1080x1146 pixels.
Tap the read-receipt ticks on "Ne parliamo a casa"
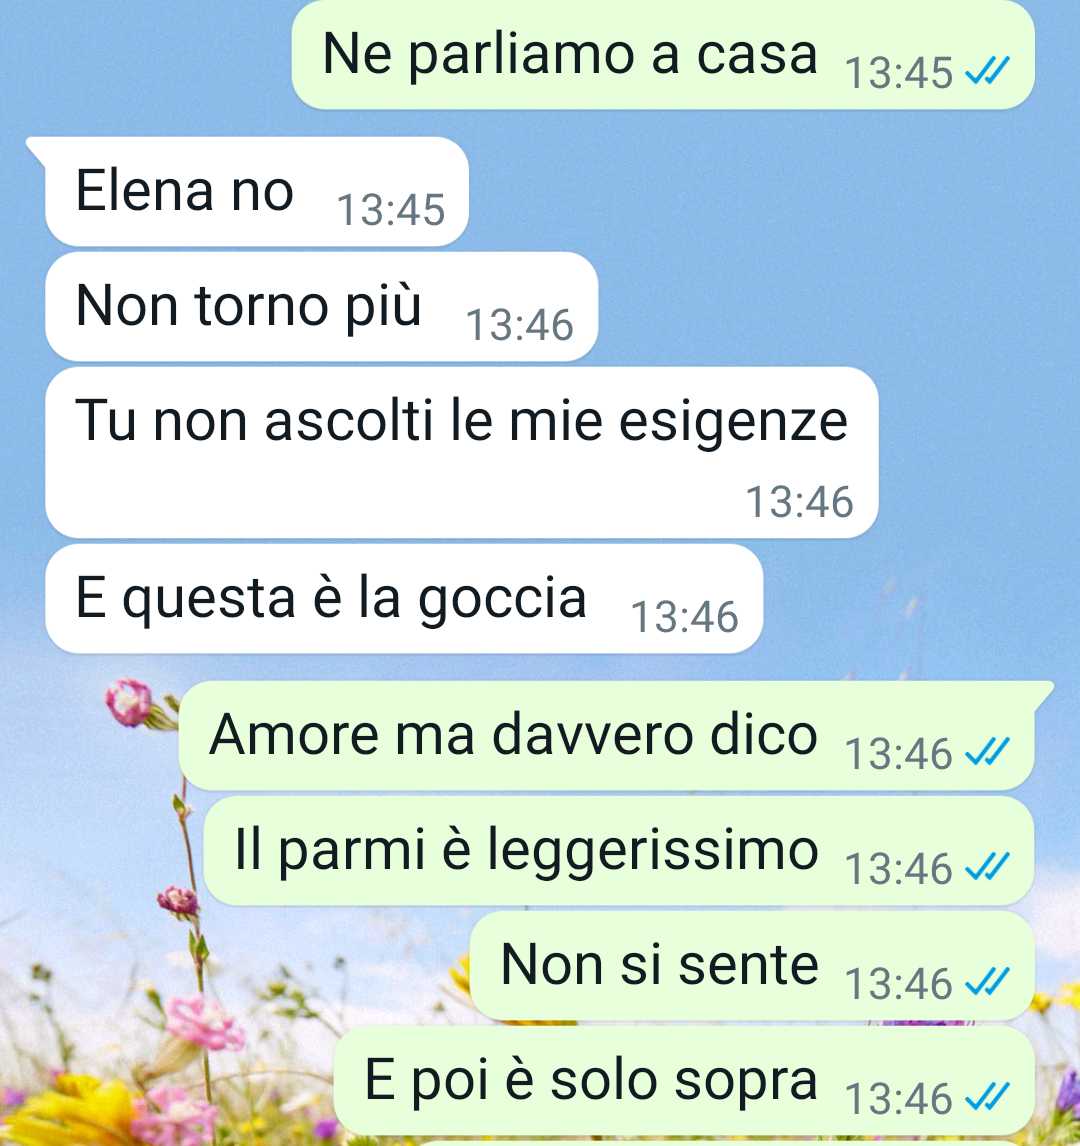pyautogui.click(x=987, y=71)
